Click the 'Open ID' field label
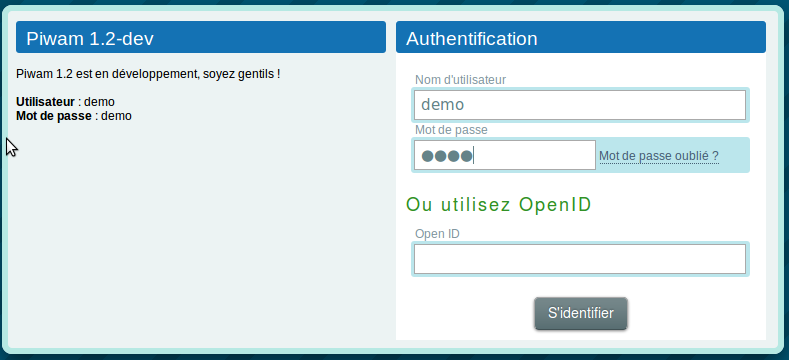Image resolution: width=789 pixels, height=360 pixels. point(437,234)
